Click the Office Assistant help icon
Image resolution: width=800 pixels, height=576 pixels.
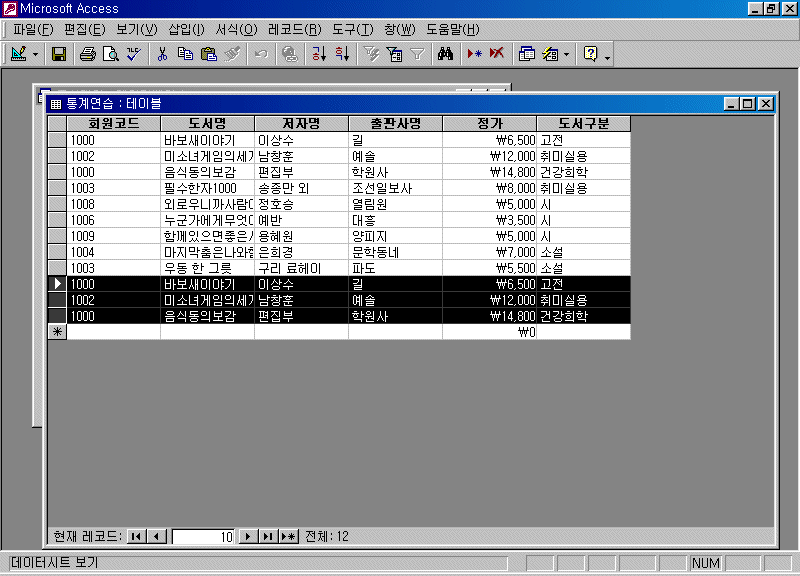pyautogui.click(x=590, y=54)
